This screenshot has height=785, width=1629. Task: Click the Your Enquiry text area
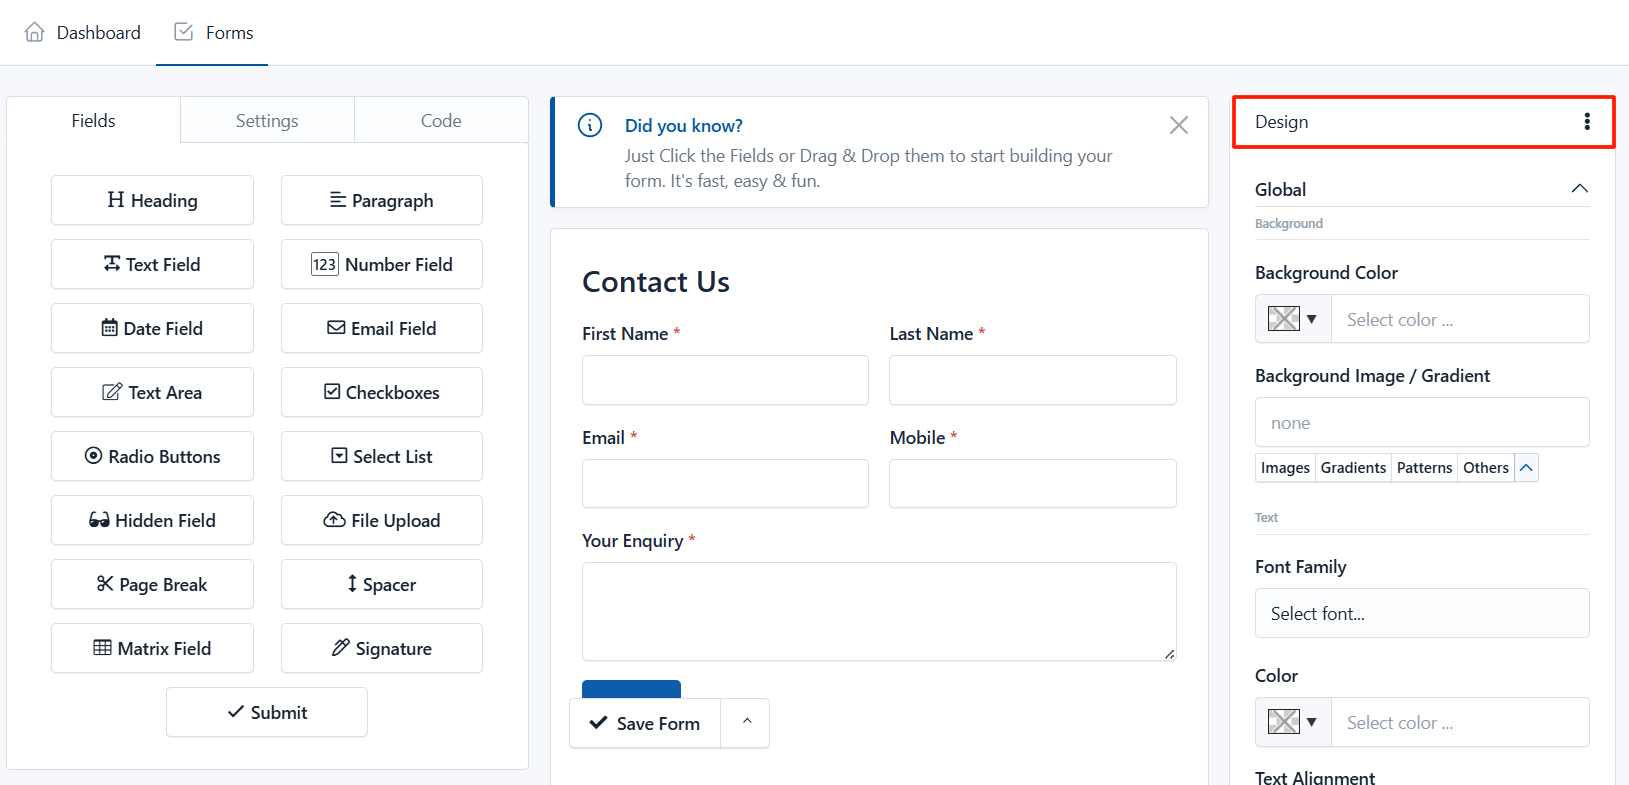pyautogui.click(x=879, y=611)
